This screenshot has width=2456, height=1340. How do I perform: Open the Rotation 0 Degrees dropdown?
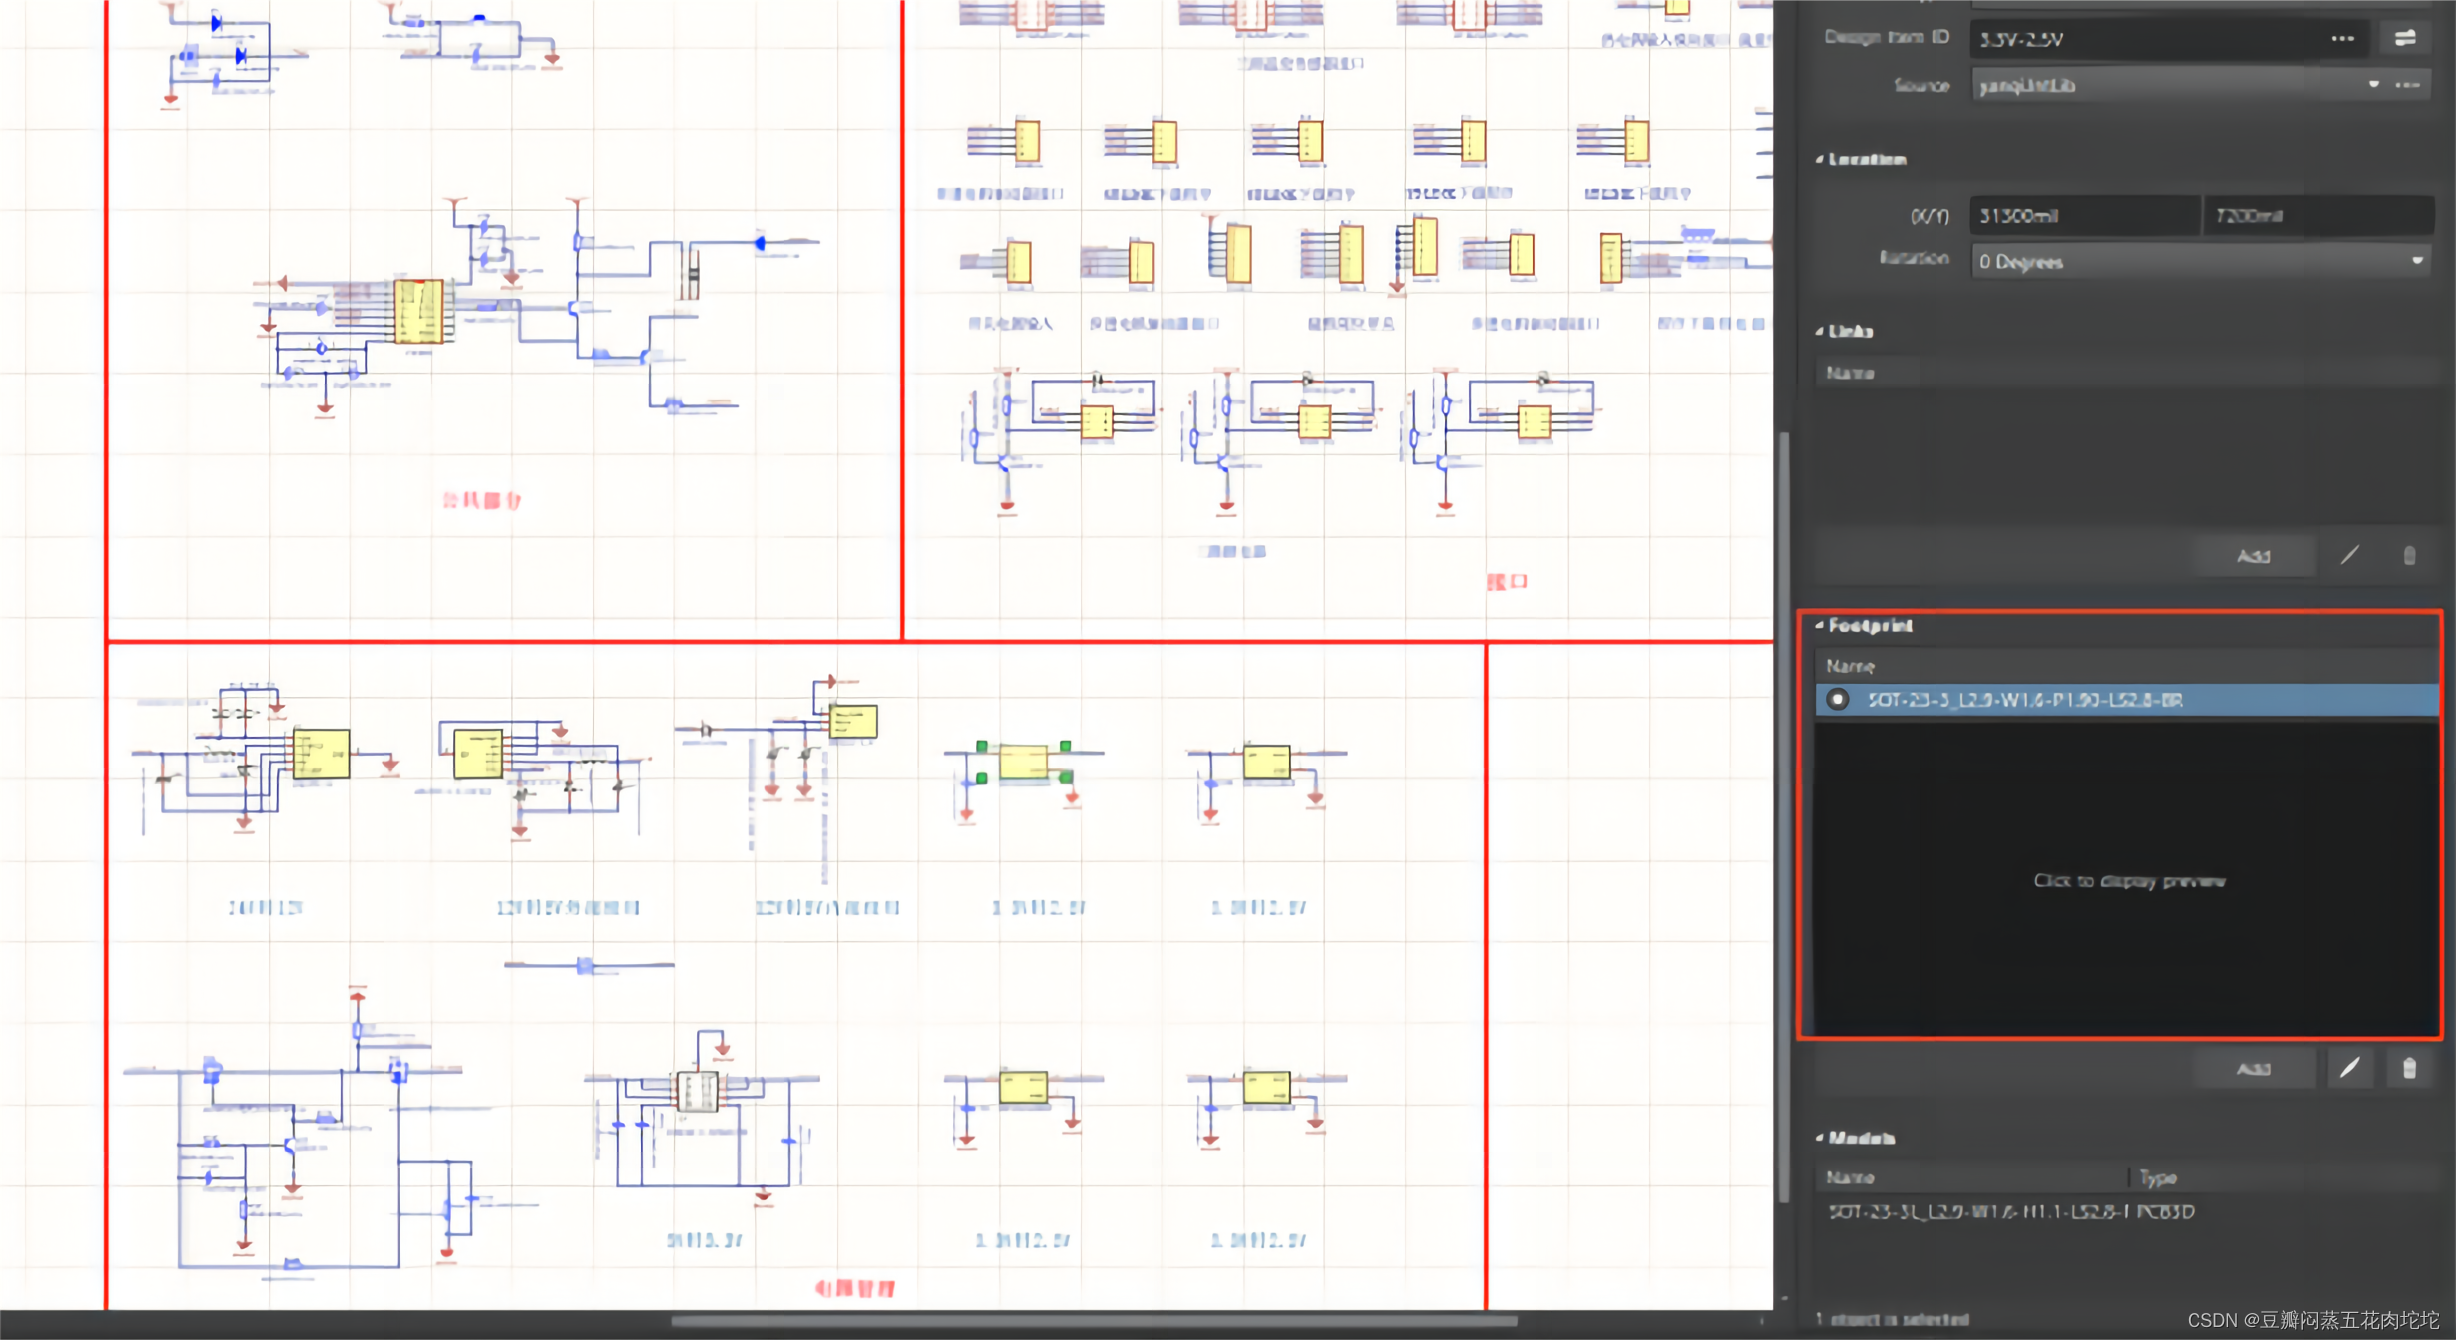pyautogui.click(x=2417, y=261)
